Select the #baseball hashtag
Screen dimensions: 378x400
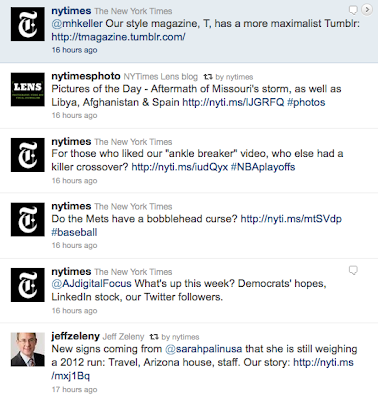point(74,232)
